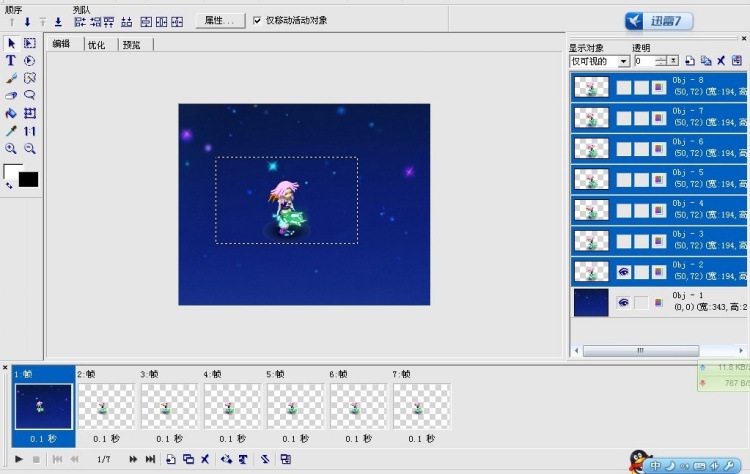Click the Zoom in magnifier
This screenshot has width=750, height=474.
pyautogui.click(x=11, y=148)
